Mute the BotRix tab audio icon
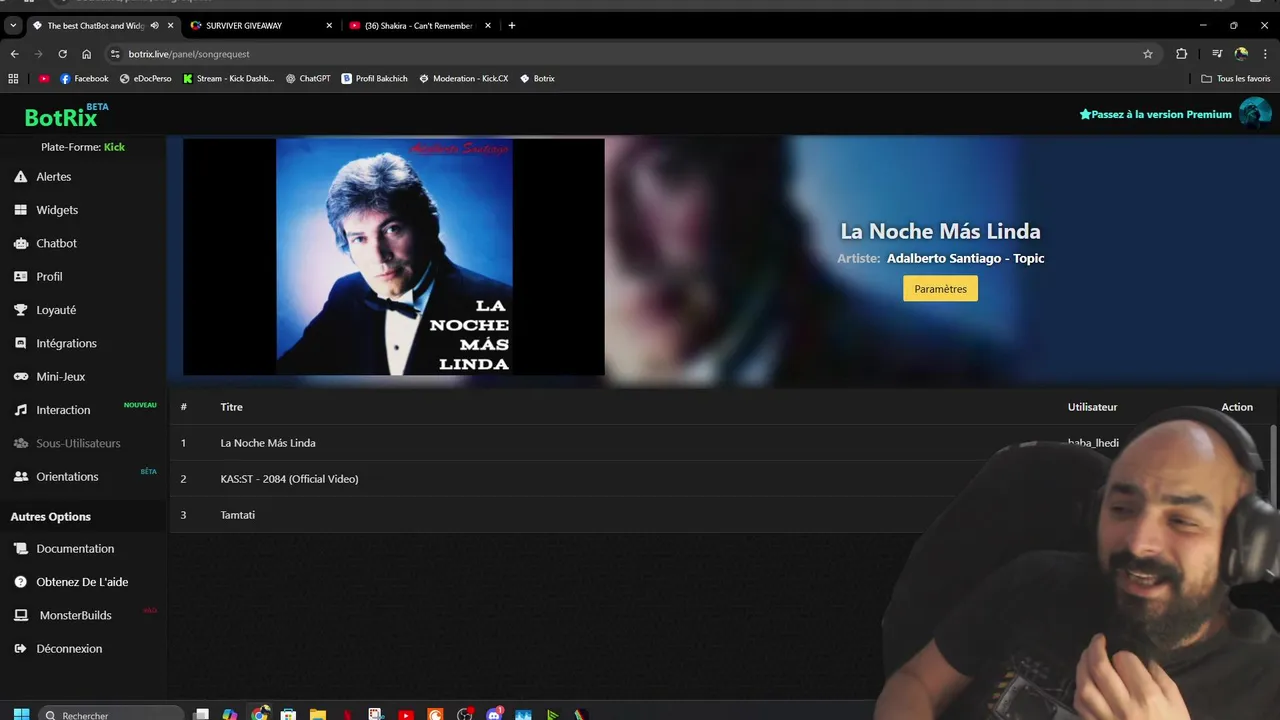The height and width of the screenshot is (720, 1280). (x=154, y=25)
